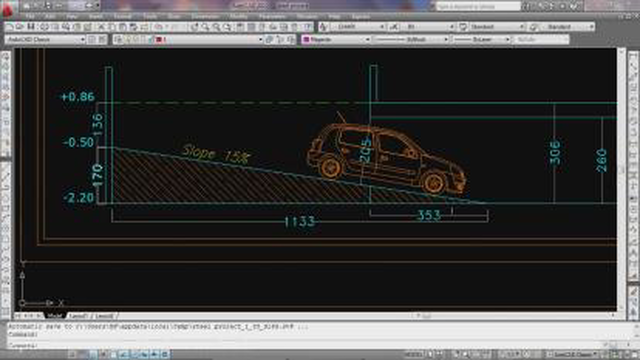Click the Open file toolbar icon

pyautogui.click(x=20, y=27)
